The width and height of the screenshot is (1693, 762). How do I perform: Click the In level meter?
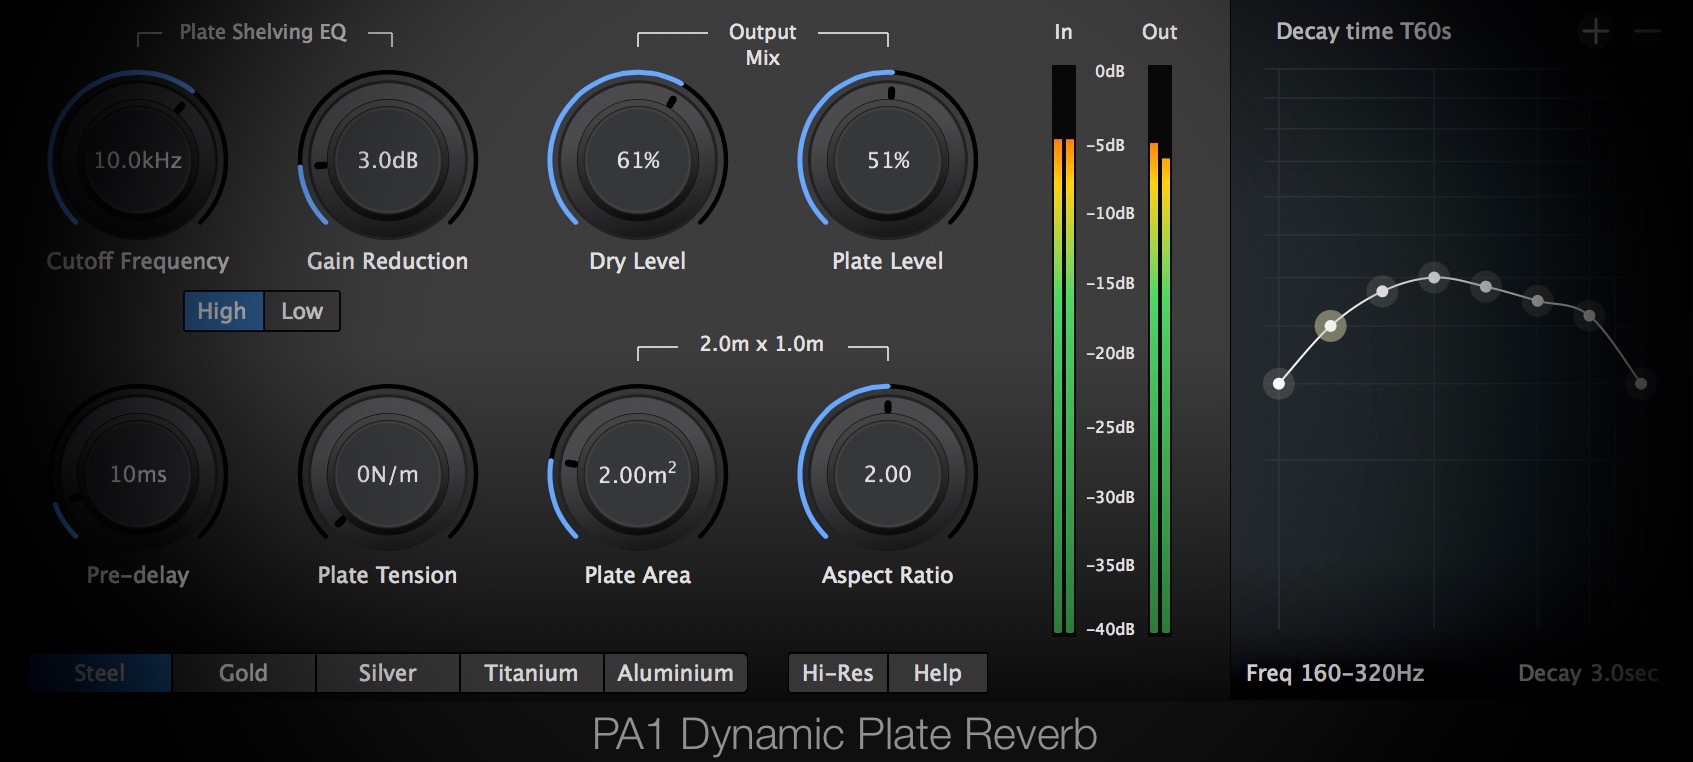(1064, 350)
